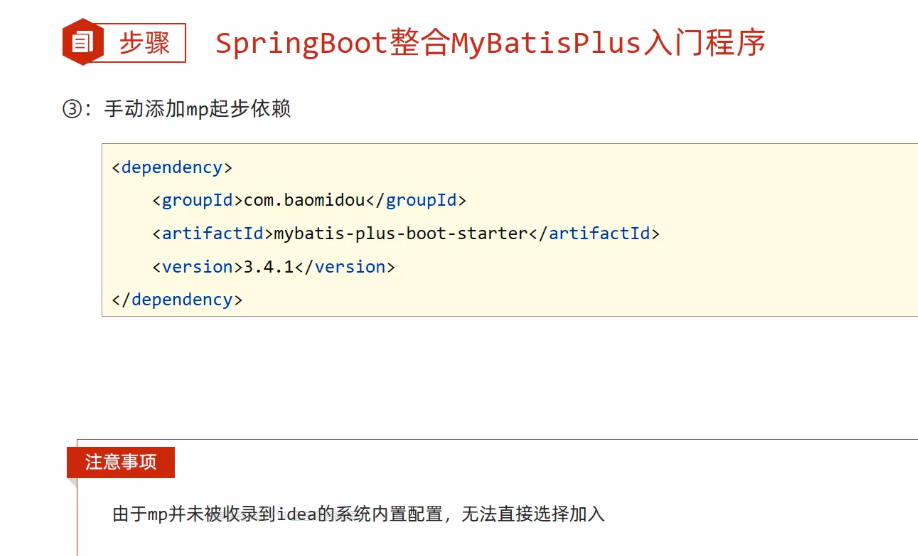Viewport: 918px width, 556px height.
Task: Click the mybatis-plus-boot-starter artifact name
Action: [x=400, y=233]
